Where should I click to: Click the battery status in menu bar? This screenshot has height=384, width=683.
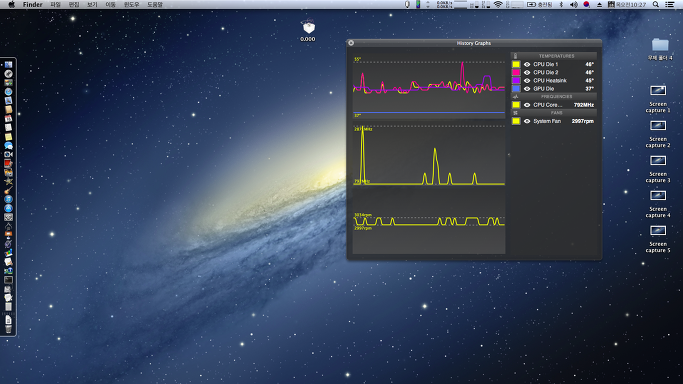[x=540, y=4]
